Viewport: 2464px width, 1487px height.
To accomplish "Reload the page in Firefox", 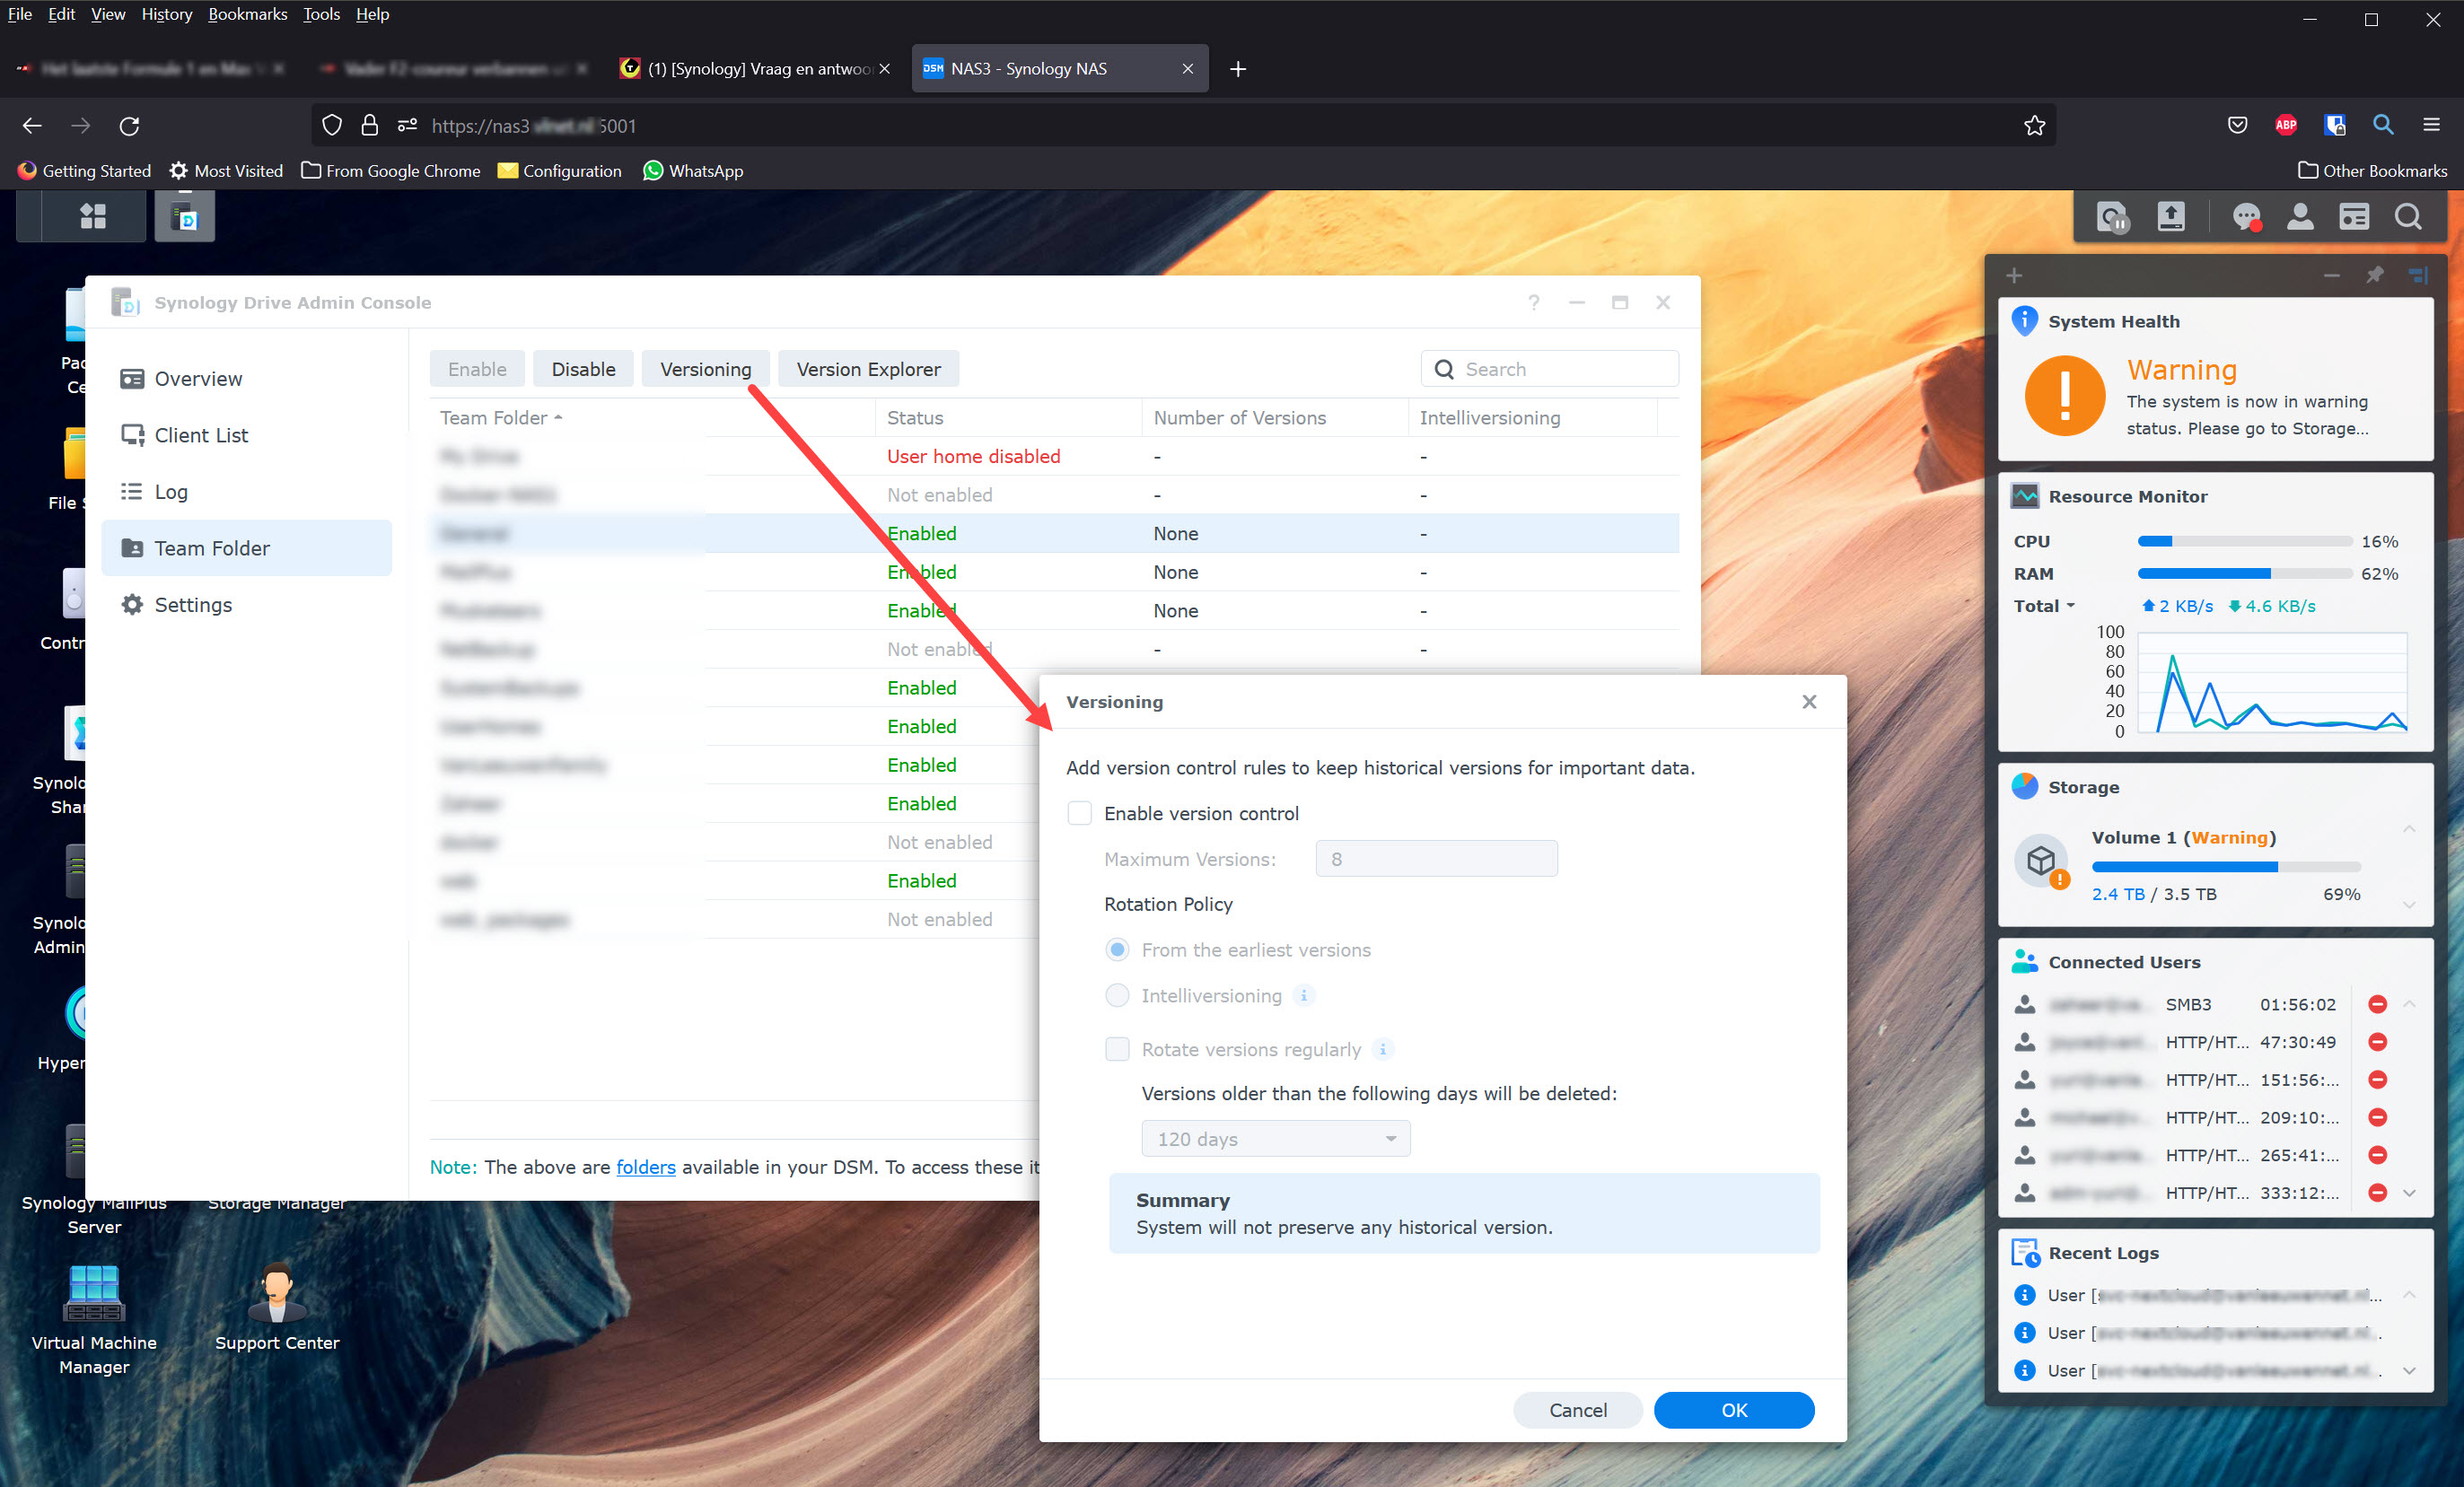I will [129, 125].
